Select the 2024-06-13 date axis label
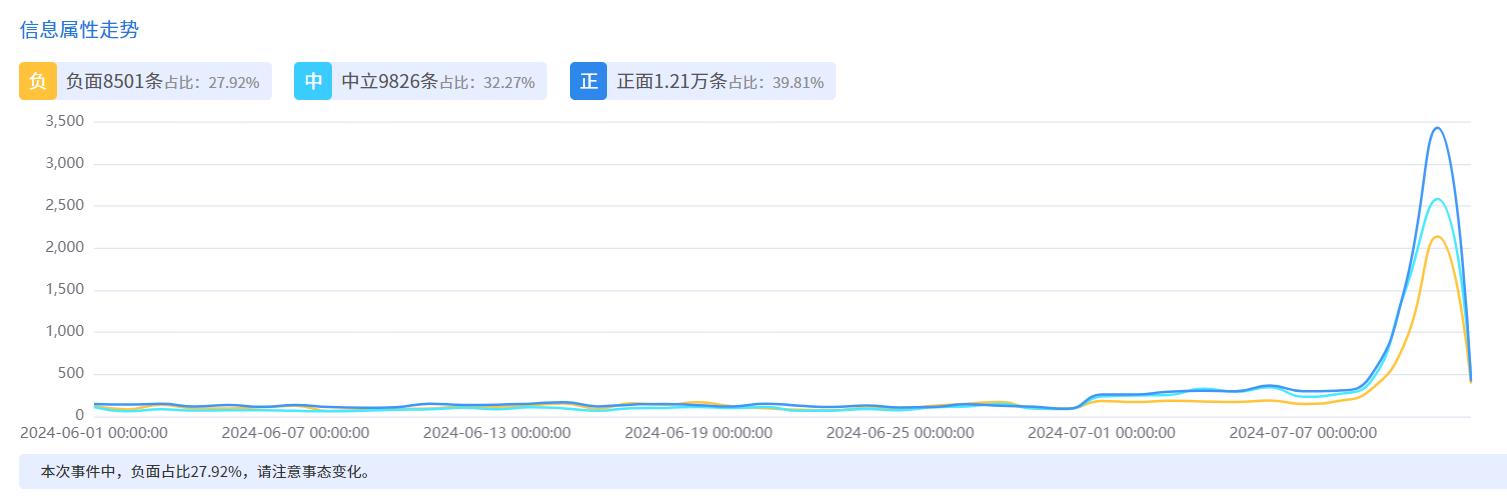1507x496 pixels. [x=497, y=433]
